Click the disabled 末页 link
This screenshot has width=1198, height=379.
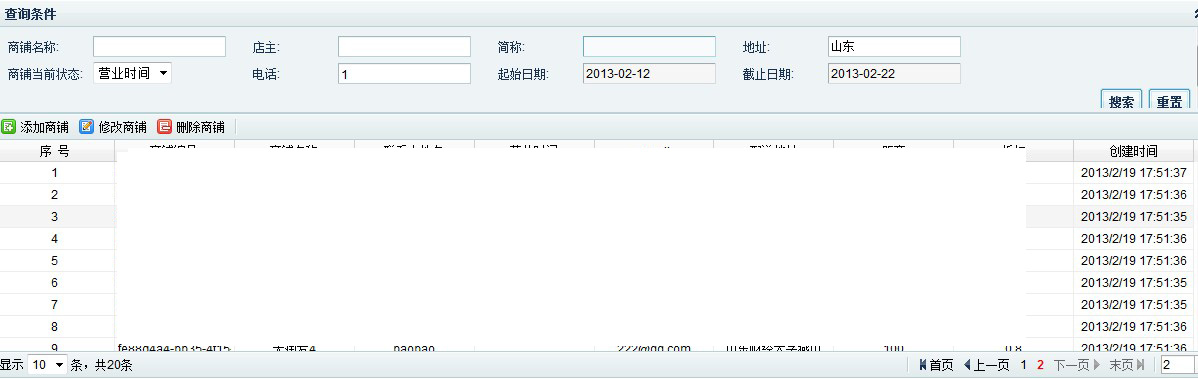click(x=1122, y=365)
